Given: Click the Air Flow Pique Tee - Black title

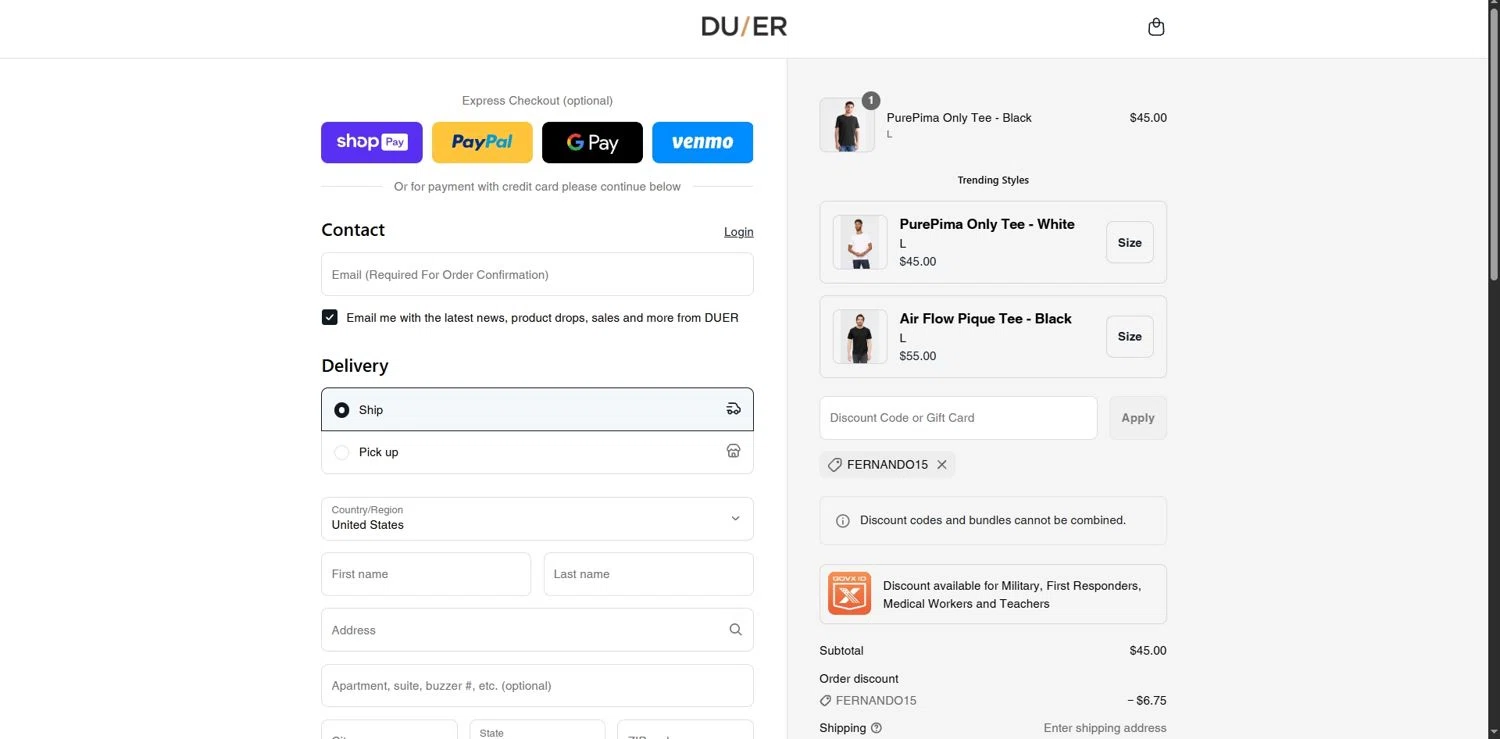Looking at the screenshot, I should point(985,318).
